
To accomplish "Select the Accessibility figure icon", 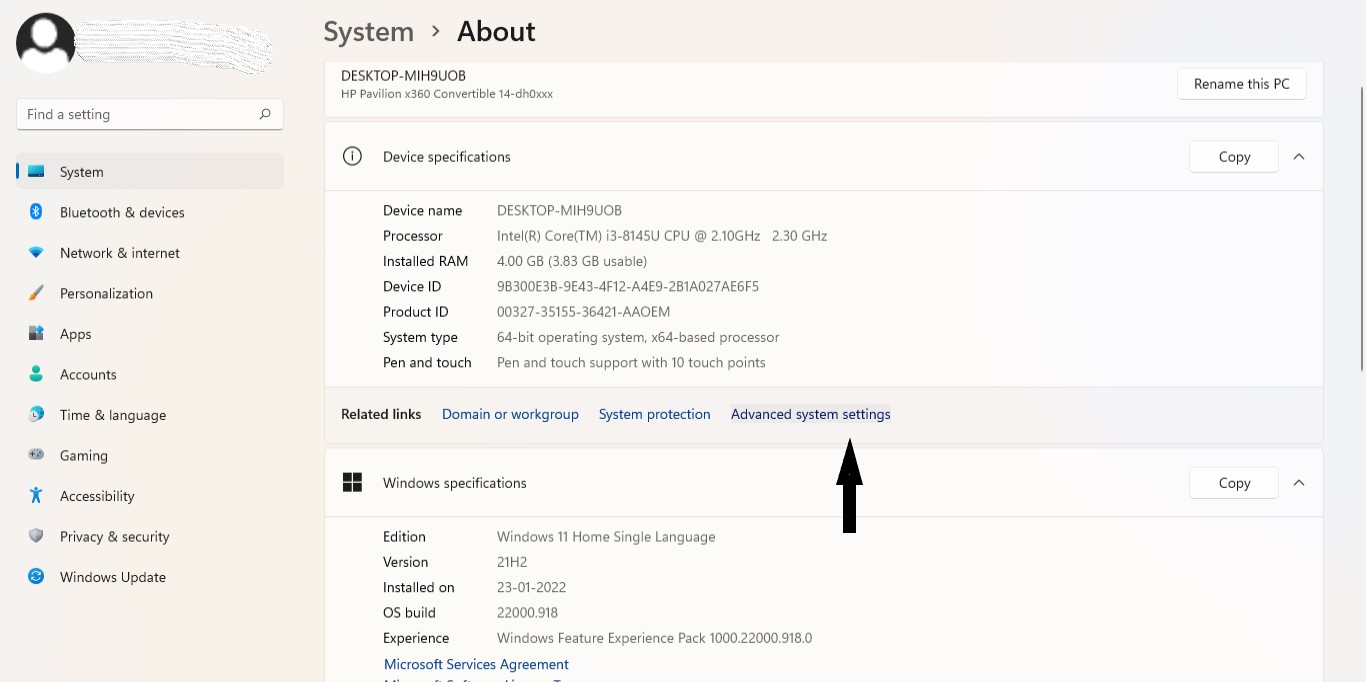I will (x=36, y=495).
